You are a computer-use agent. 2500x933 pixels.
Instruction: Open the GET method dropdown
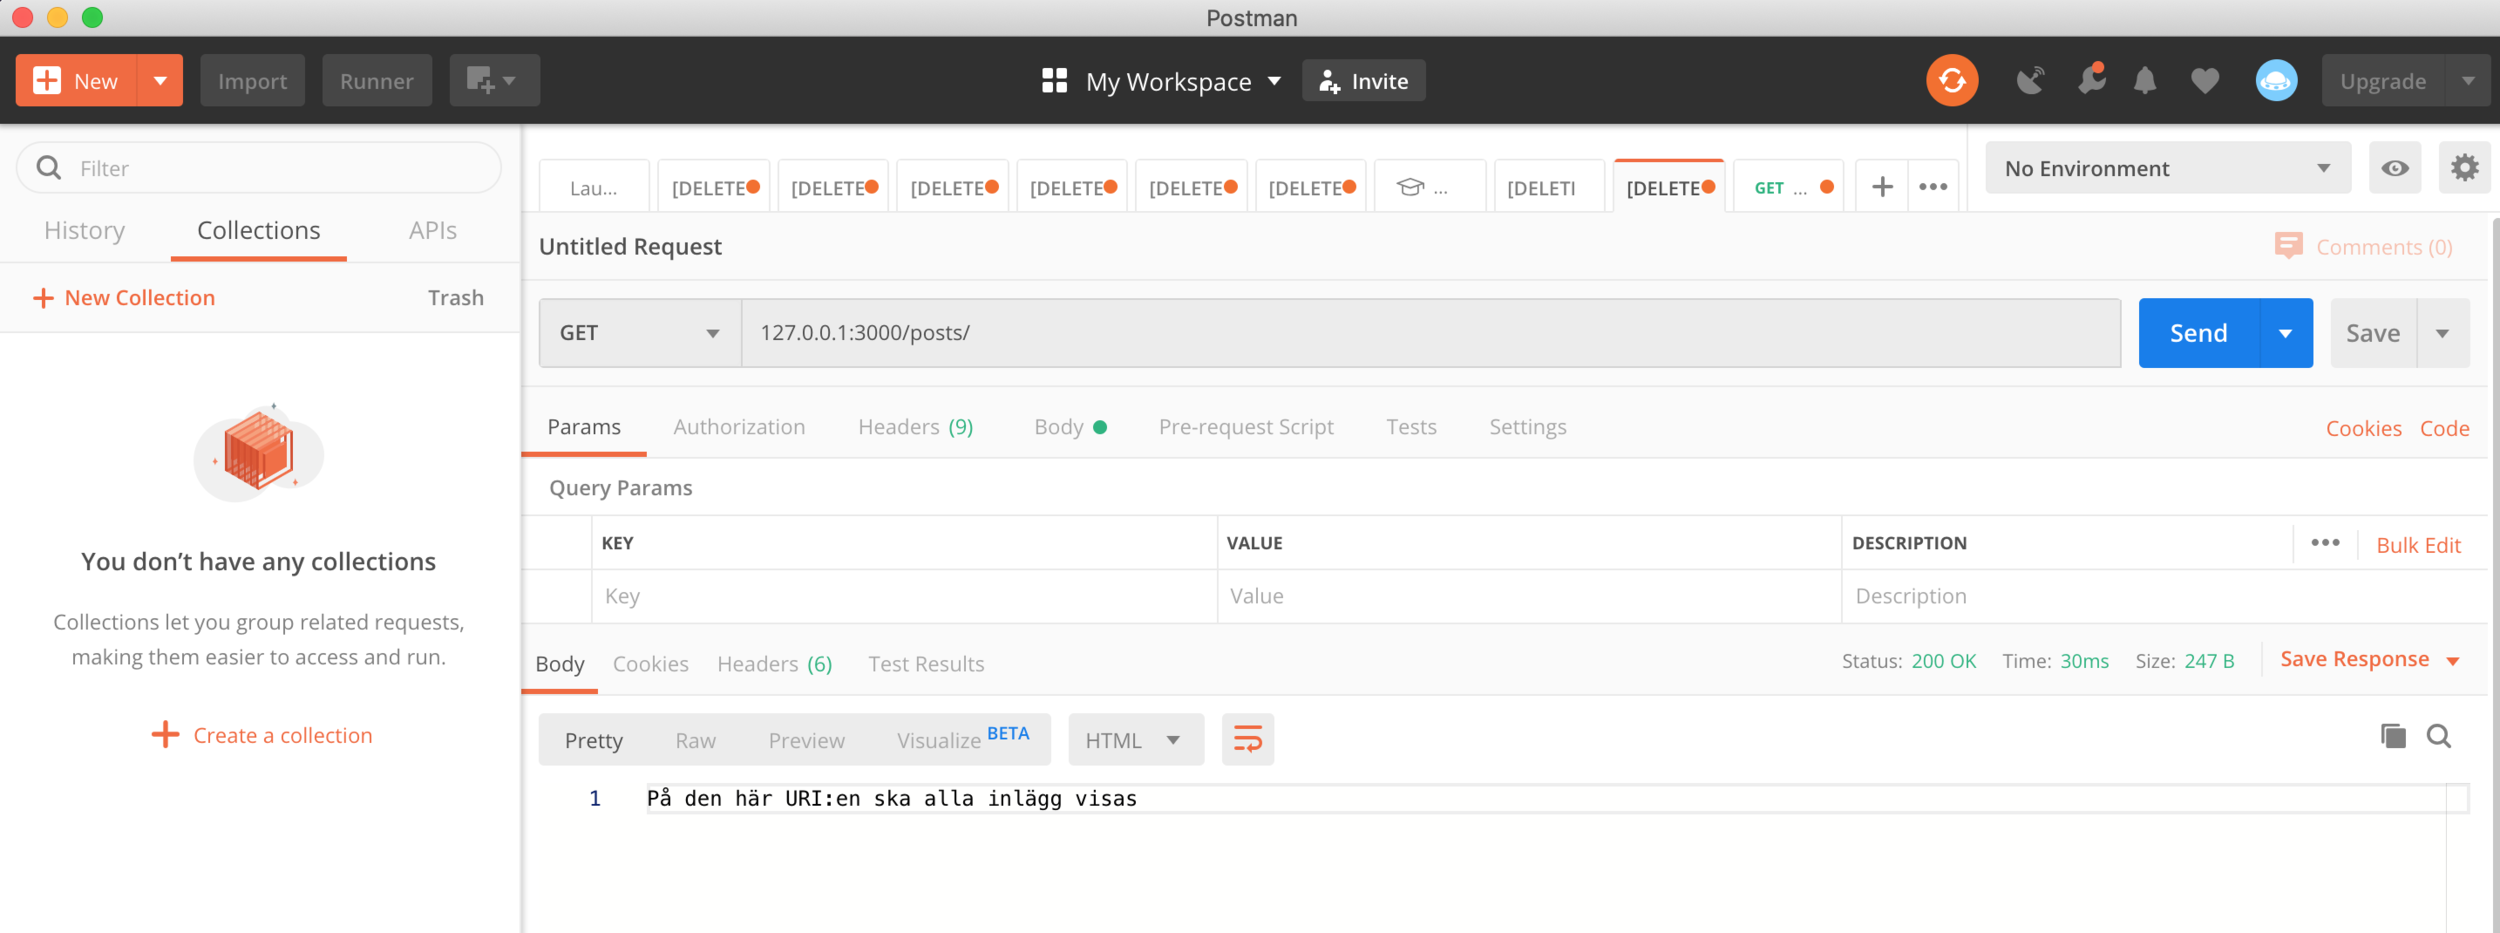[640, 333]
